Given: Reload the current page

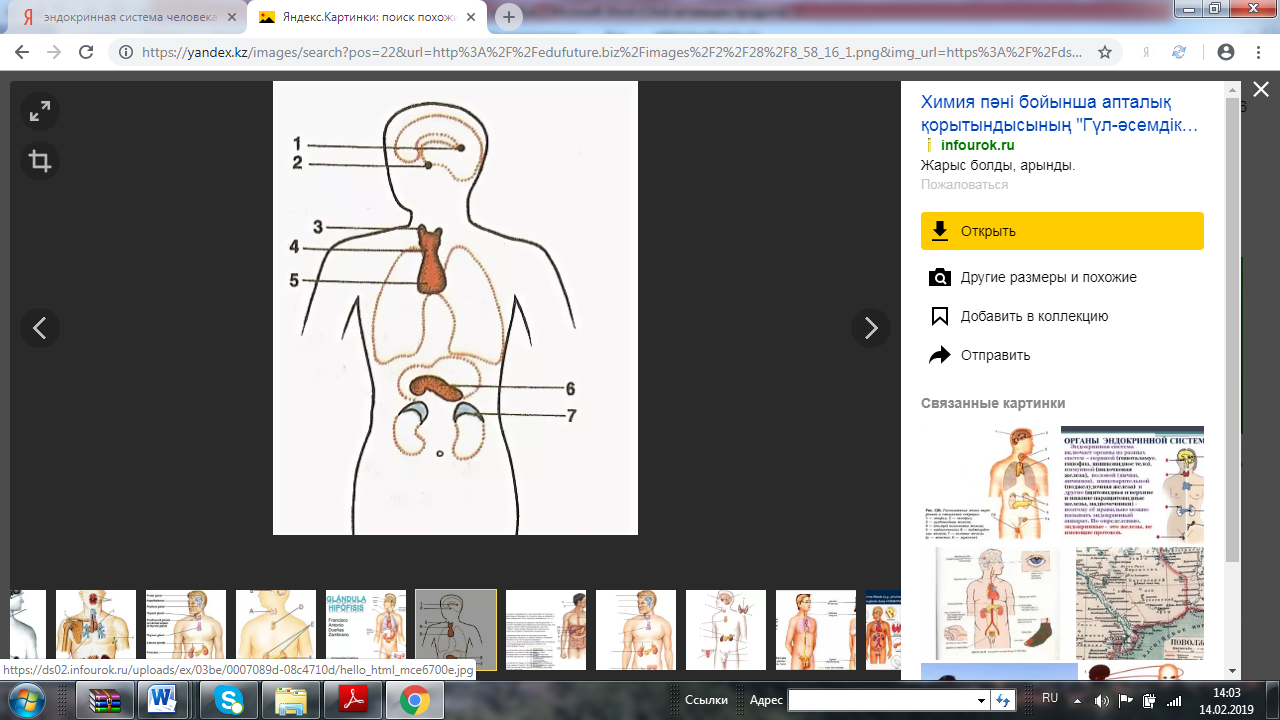Looking at the screenshot, I should tap(86, 52).
